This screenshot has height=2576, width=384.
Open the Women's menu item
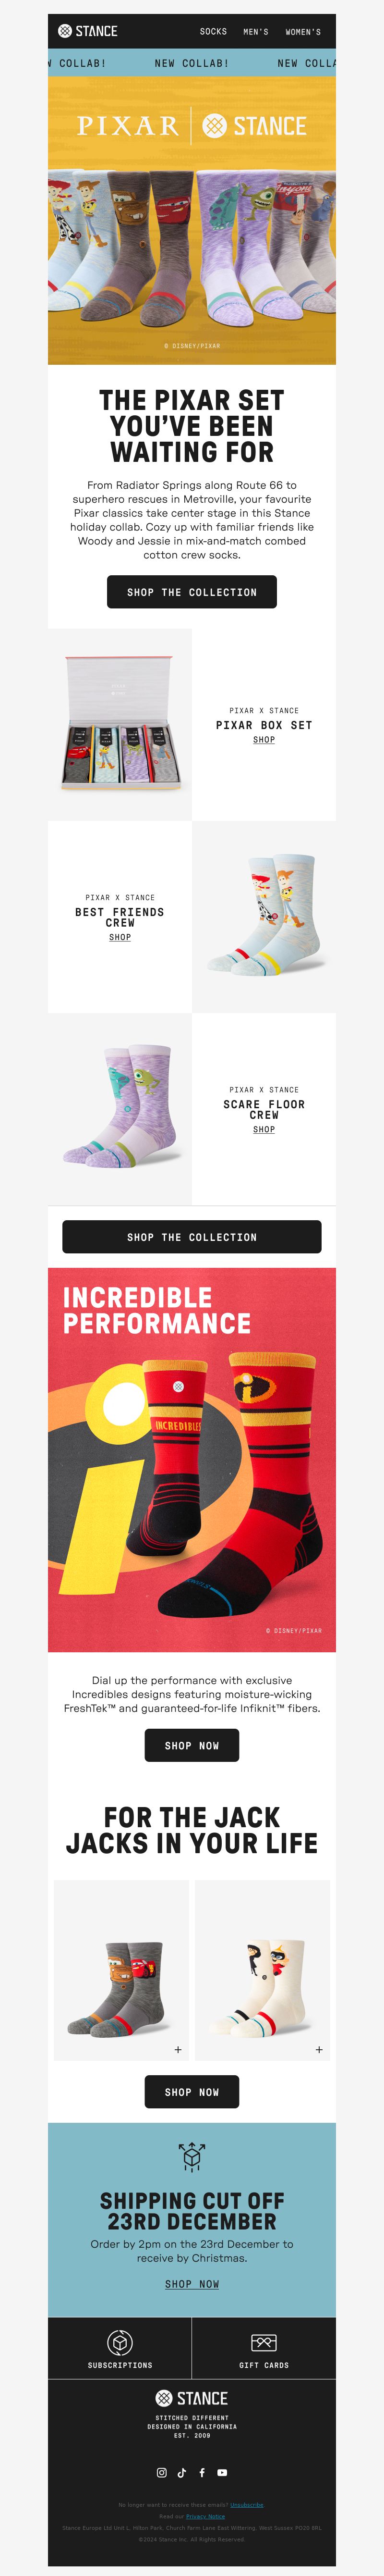[303, 32]
